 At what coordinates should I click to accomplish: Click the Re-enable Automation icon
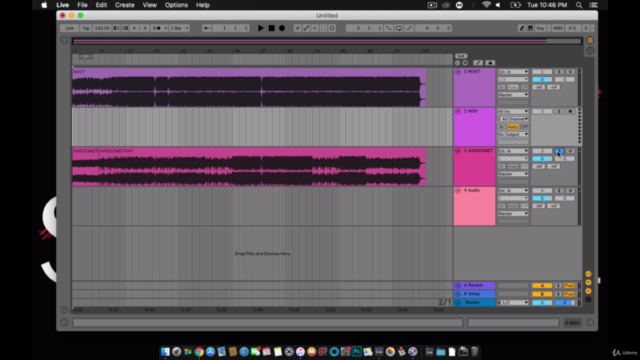(x=315, y=28)
